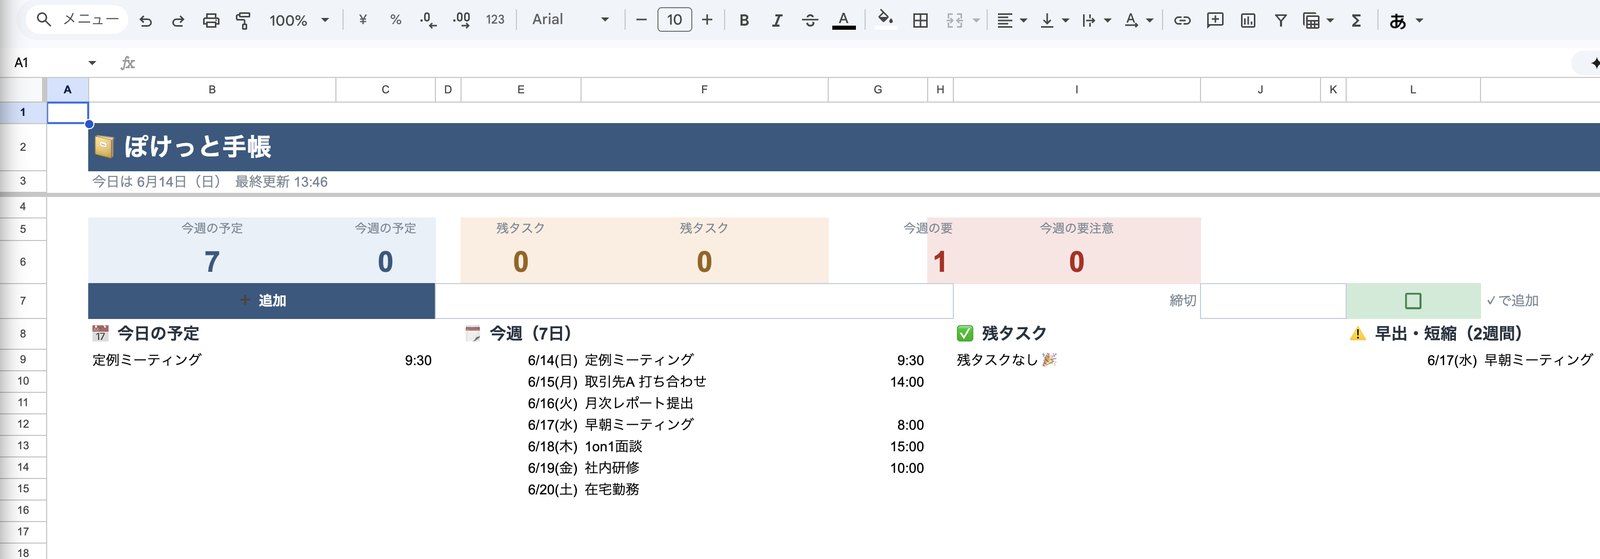Open the zoom 100% dropdown
The height and width of the screenshot is (559, 1600).
point(299,20)
